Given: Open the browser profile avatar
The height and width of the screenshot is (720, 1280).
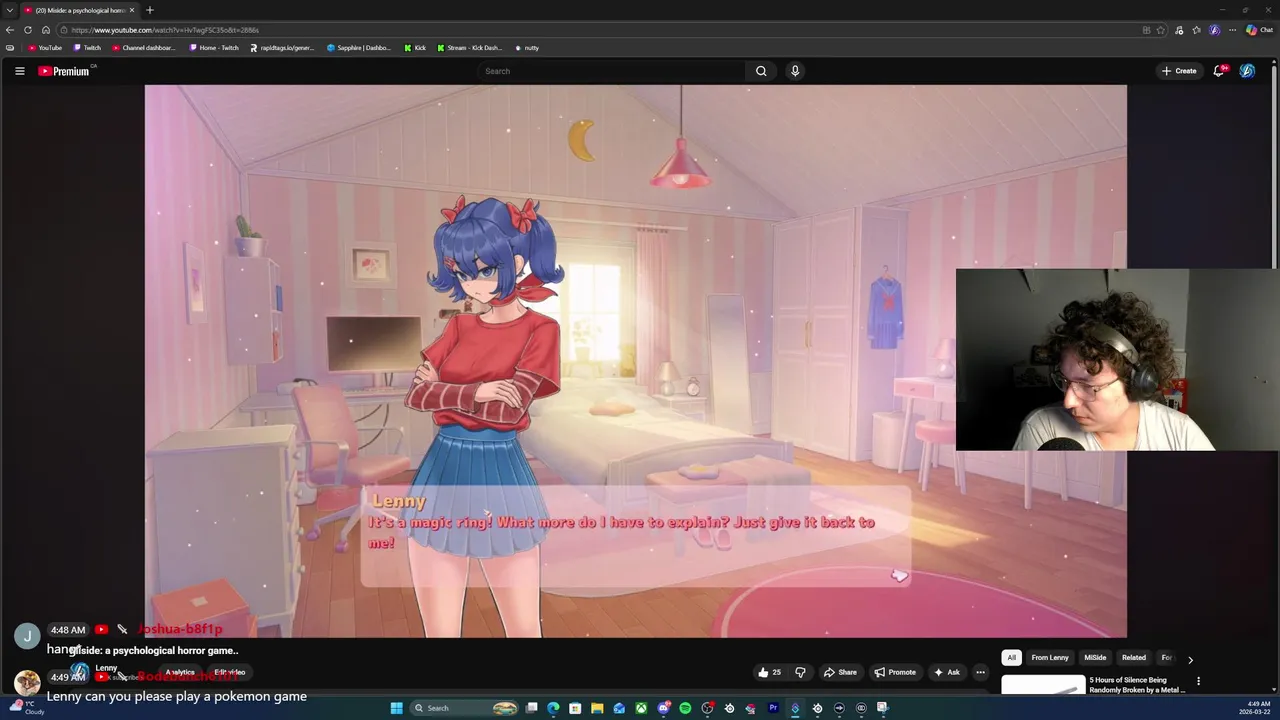Looking at the screenshot, I should pyautogui.click(x=1214, y=30).
